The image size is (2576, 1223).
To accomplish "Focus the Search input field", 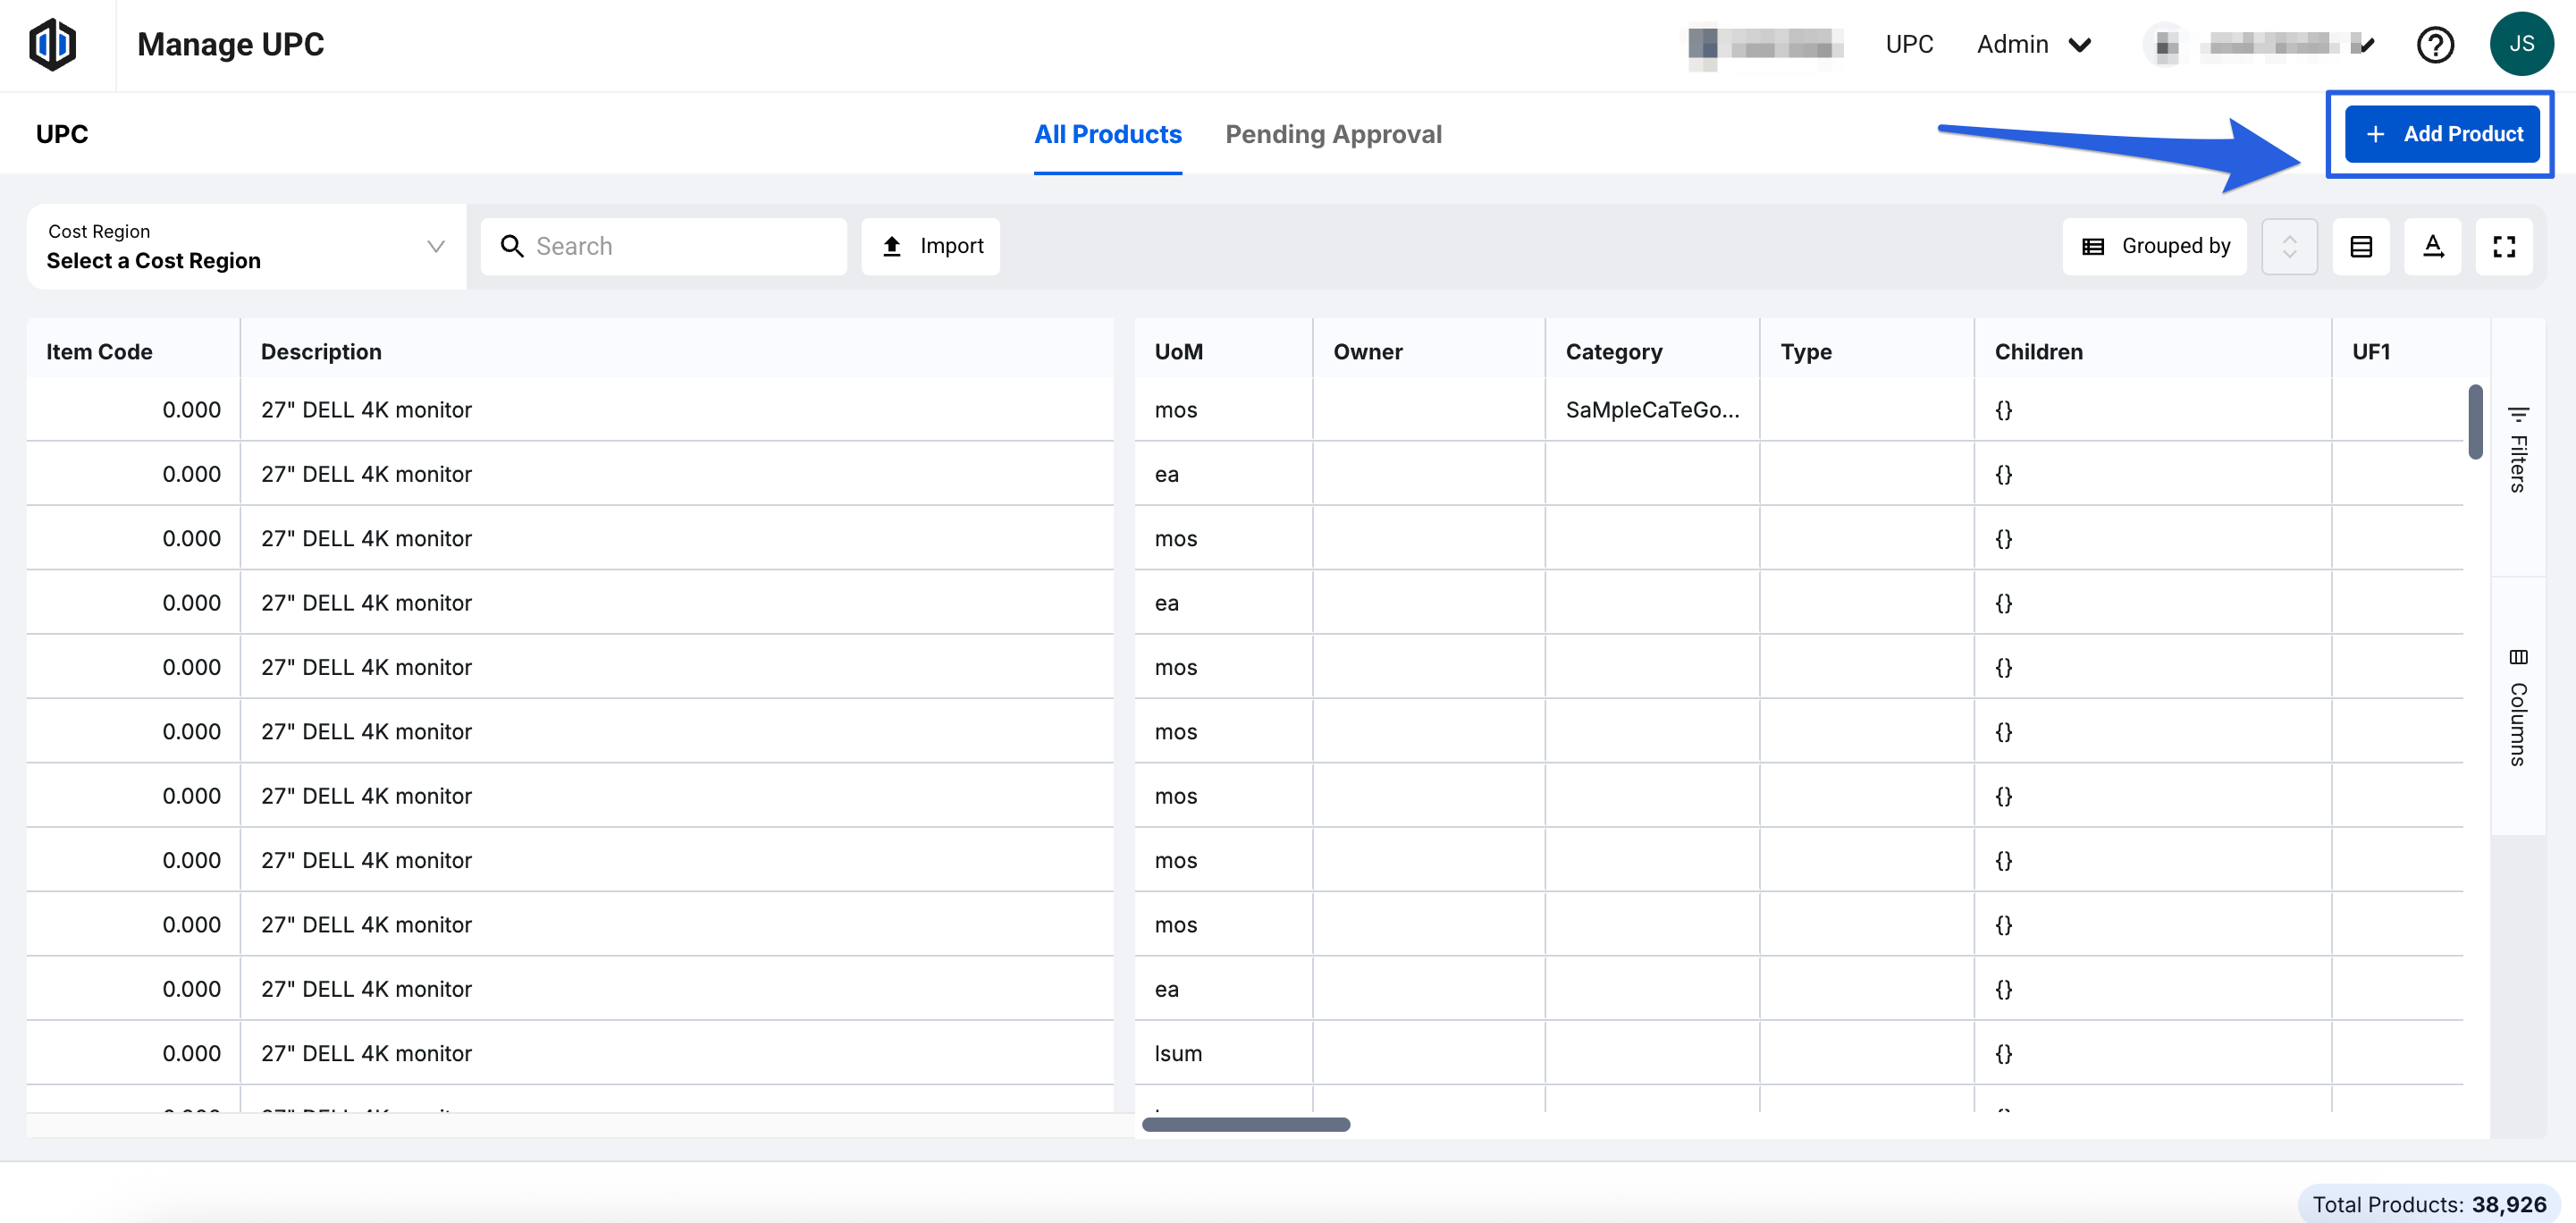I will 680,246.
